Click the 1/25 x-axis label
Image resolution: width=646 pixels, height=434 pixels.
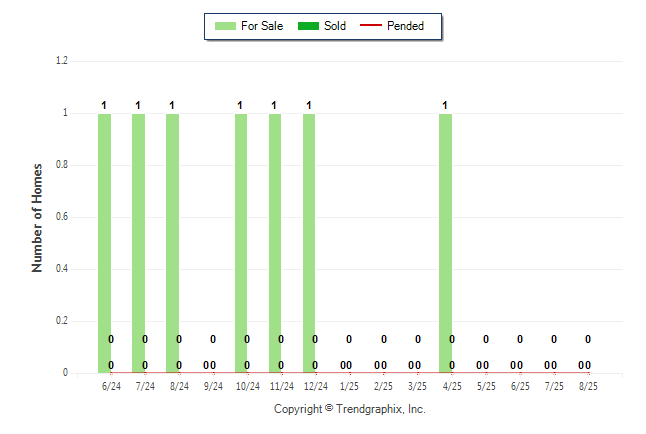point(349,387)
